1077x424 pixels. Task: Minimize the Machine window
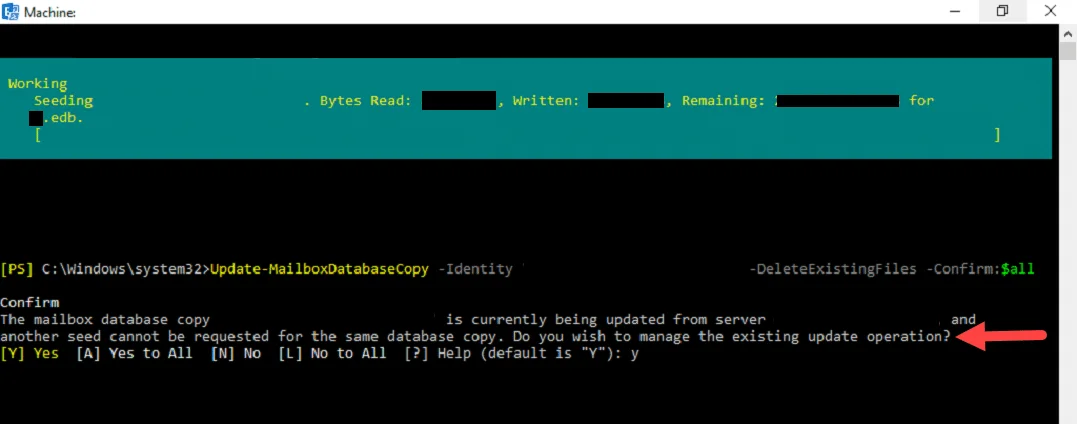point(947,11)
